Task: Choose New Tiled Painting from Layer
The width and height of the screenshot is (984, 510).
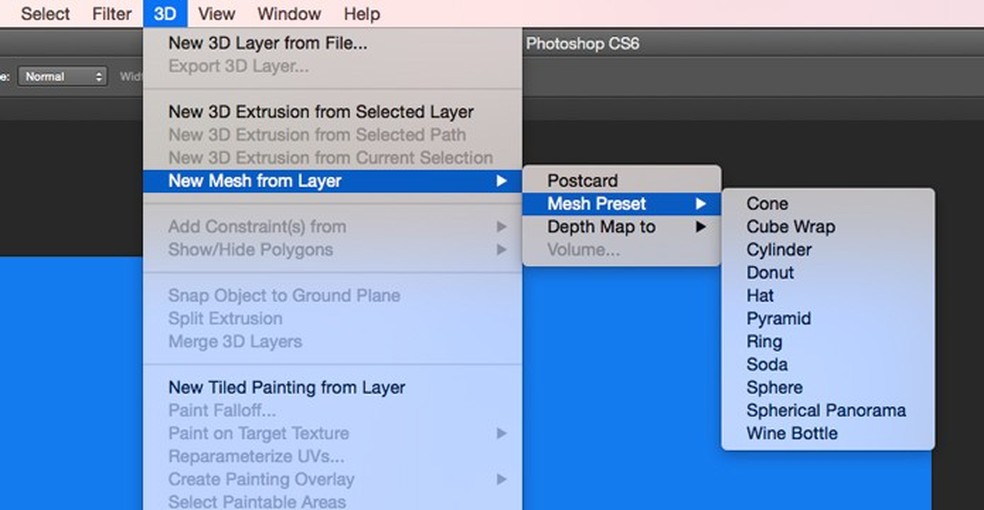Action: [x=286, y=387]
